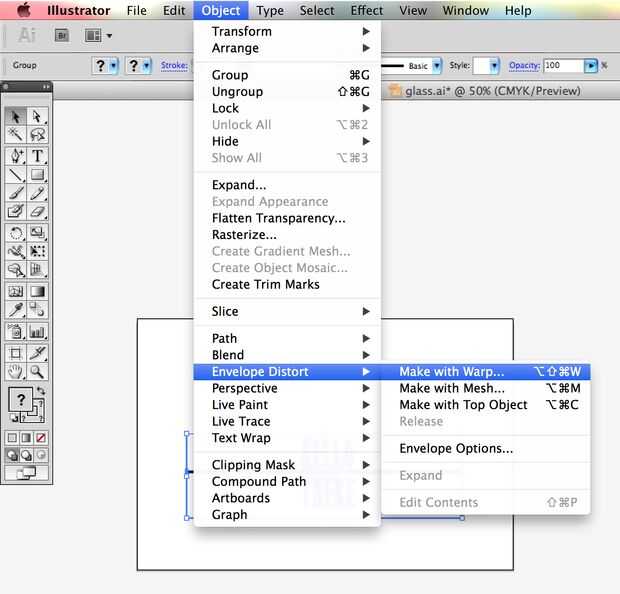Screen dimensions: 620x594
Task: Select the Pencil tool
Action: tap(37, 193)
